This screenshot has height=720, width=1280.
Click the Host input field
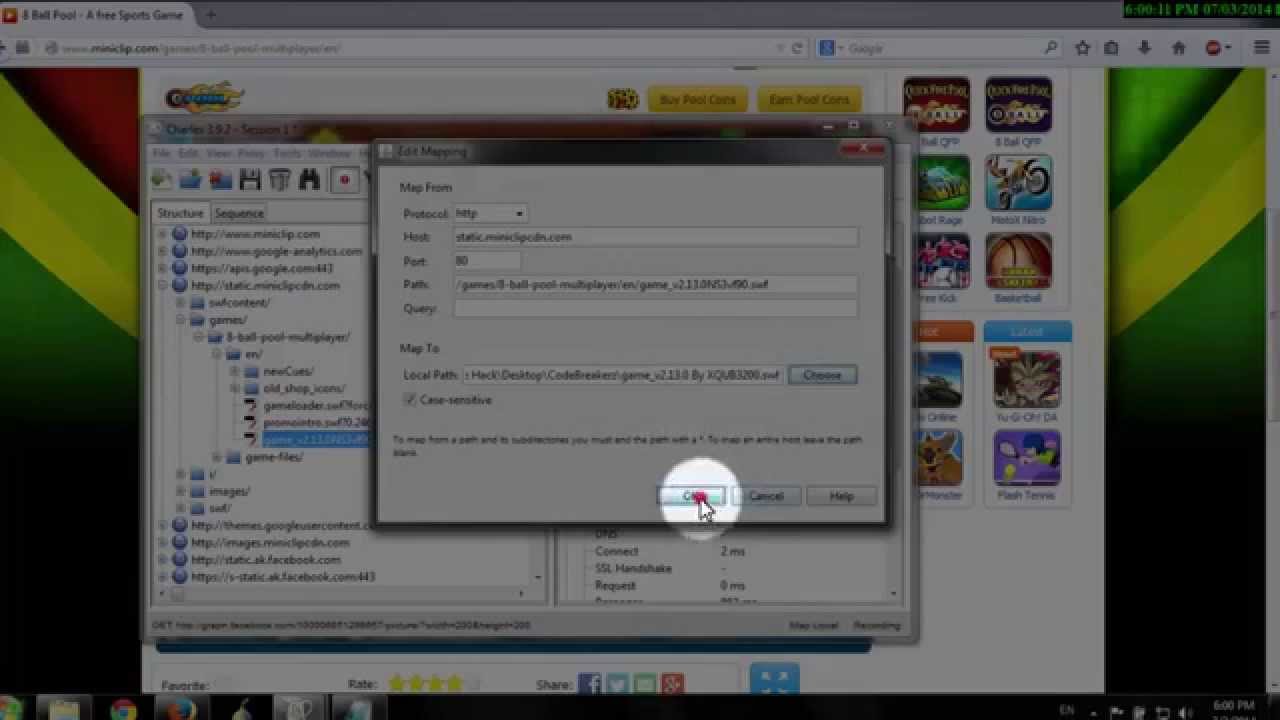click(656, 237)
